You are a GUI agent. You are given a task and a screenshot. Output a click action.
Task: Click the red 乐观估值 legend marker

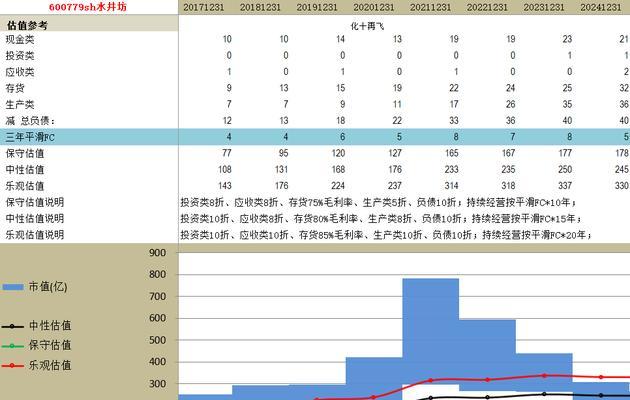click(x=13, y=365)
